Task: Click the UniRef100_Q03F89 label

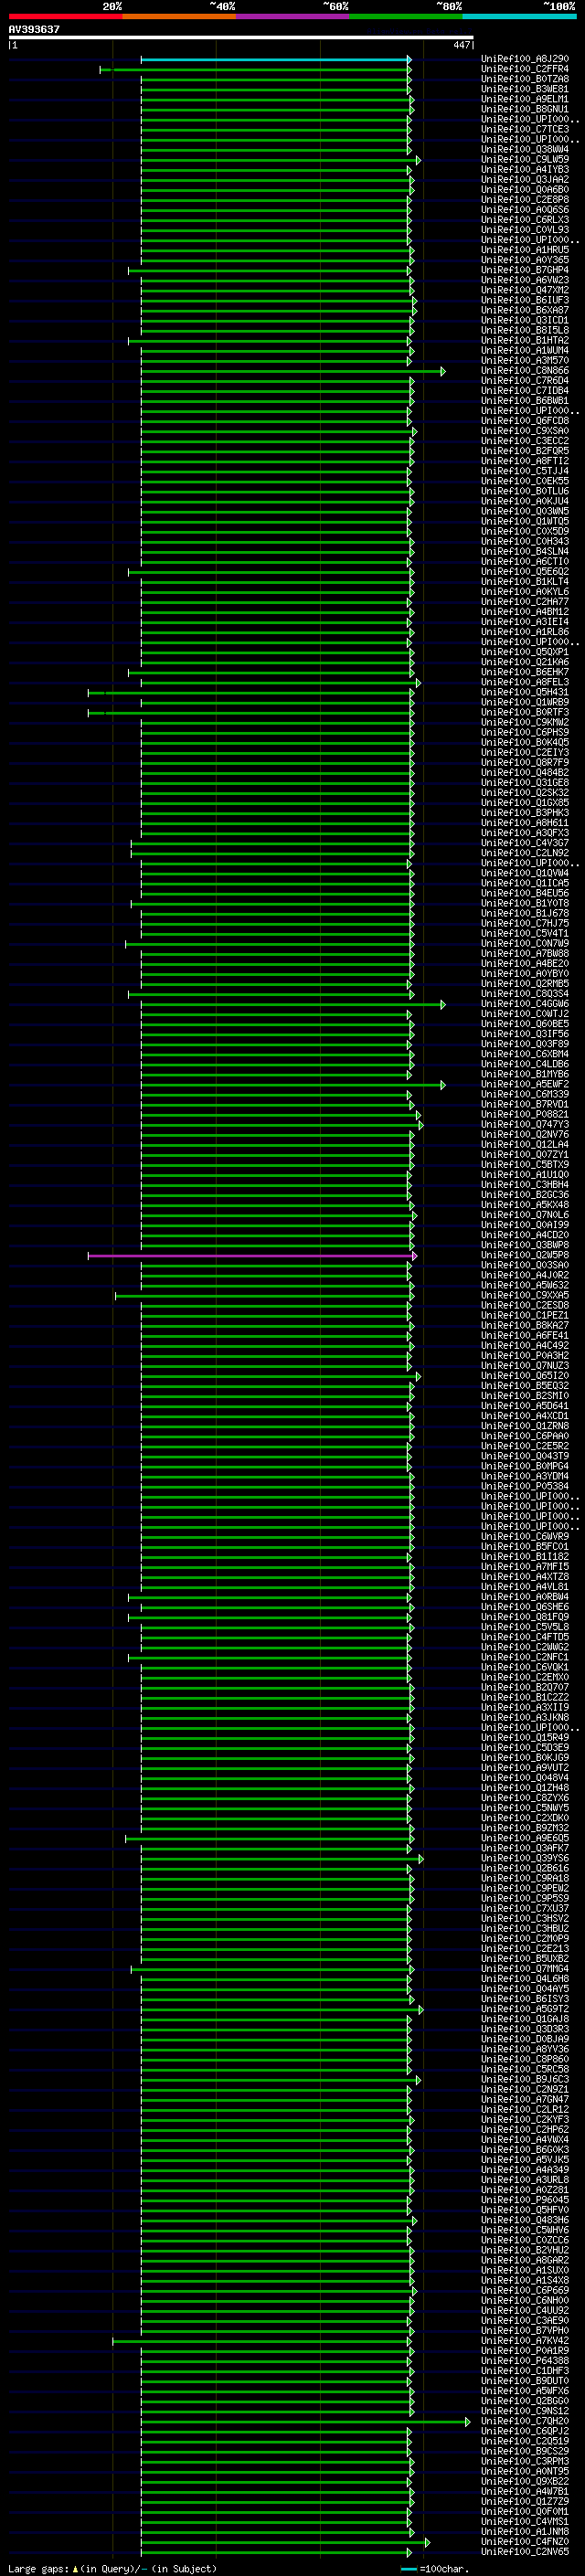Action: [525, 1044]
